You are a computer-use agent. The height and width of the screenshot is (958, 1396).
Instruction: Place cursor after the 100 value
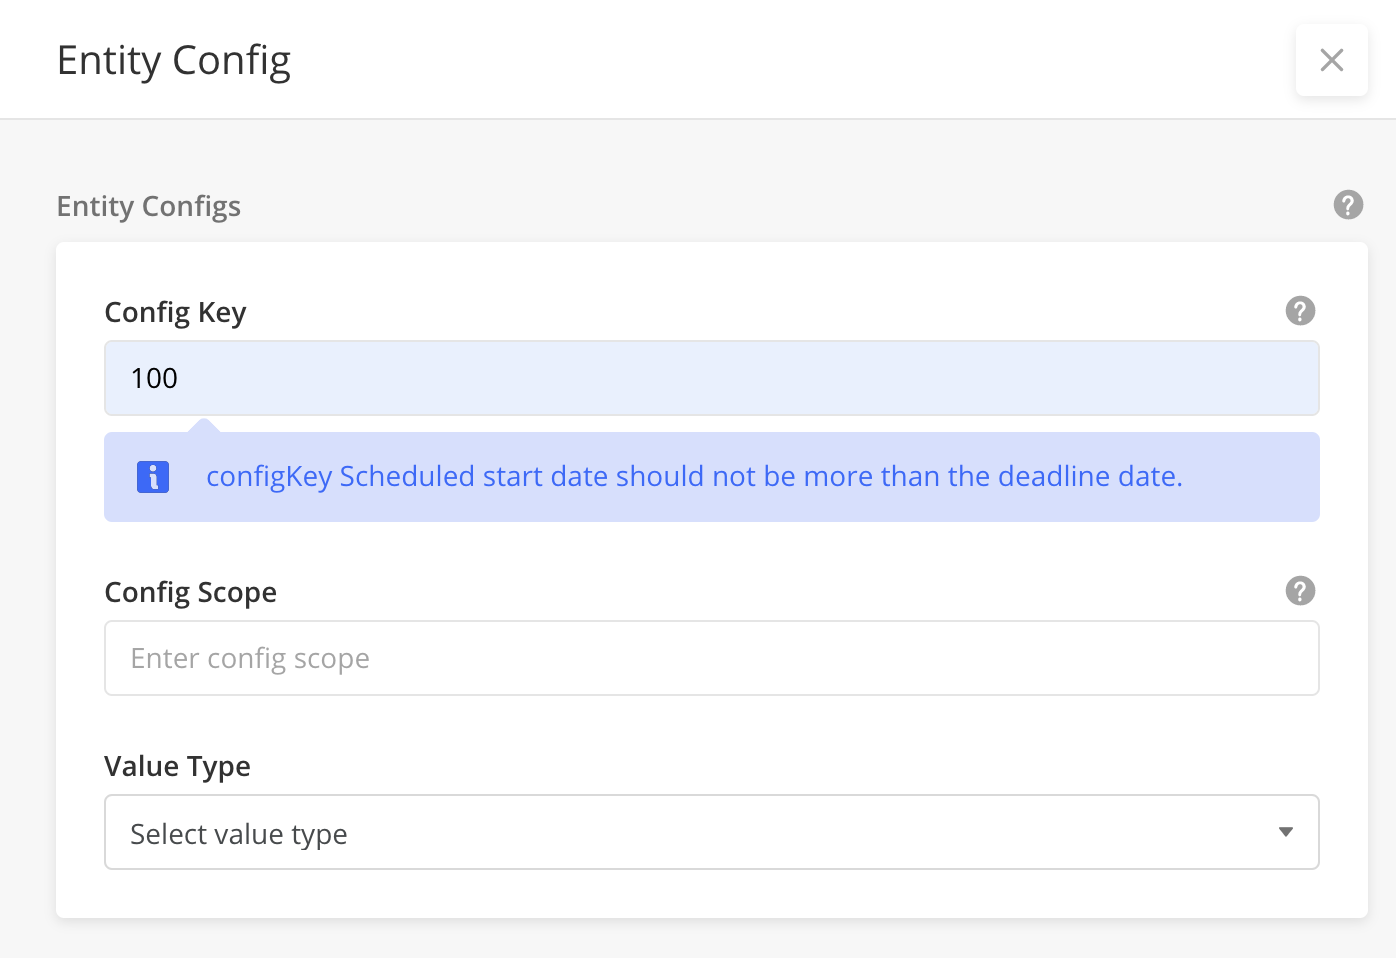179,378
